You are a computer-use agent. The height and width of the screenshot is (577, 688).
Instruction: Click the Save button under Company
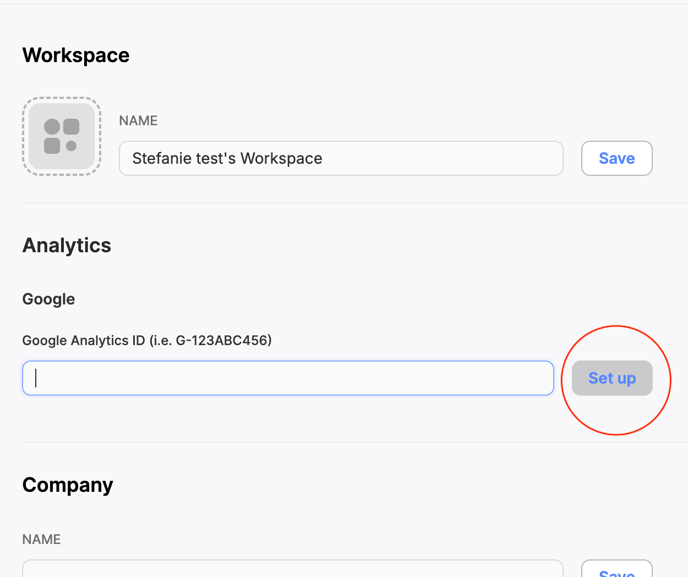coord(616,570)
